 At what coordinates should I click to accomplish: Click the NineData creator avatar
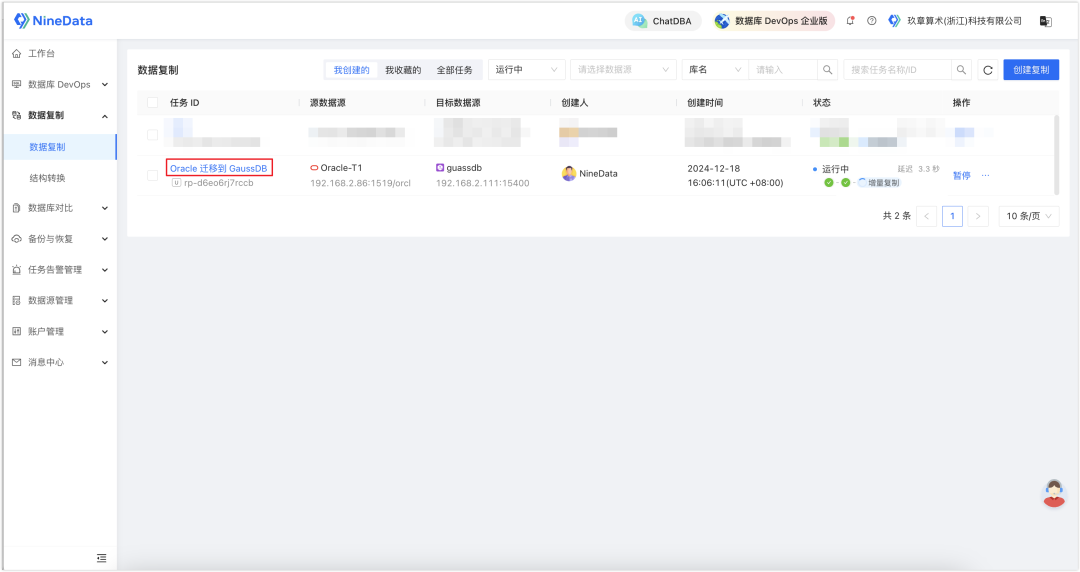point(569,174)
